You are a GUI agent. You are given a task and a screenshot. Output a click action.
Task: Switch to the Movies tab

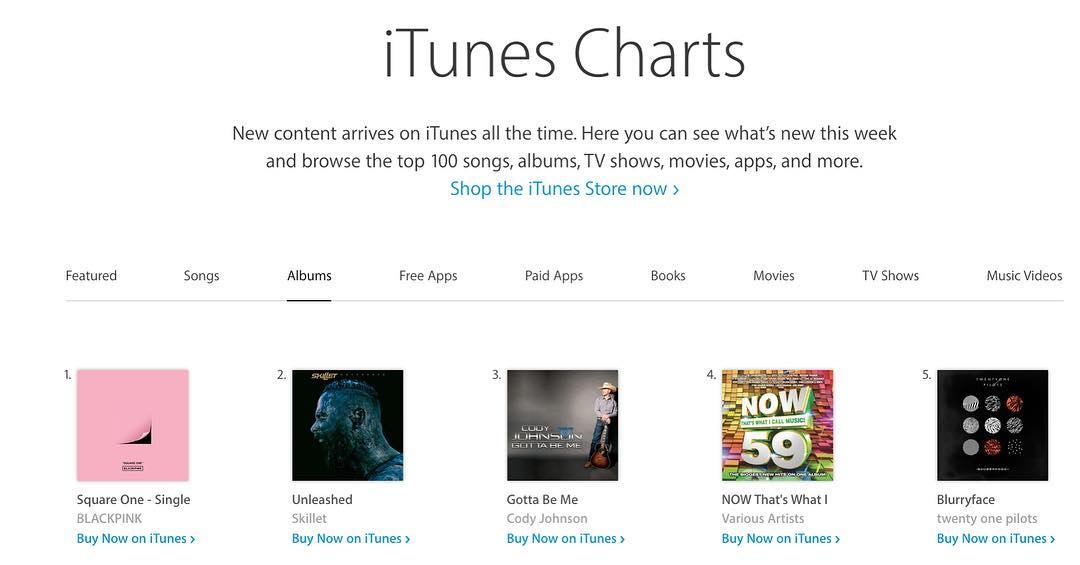[774, 276]
